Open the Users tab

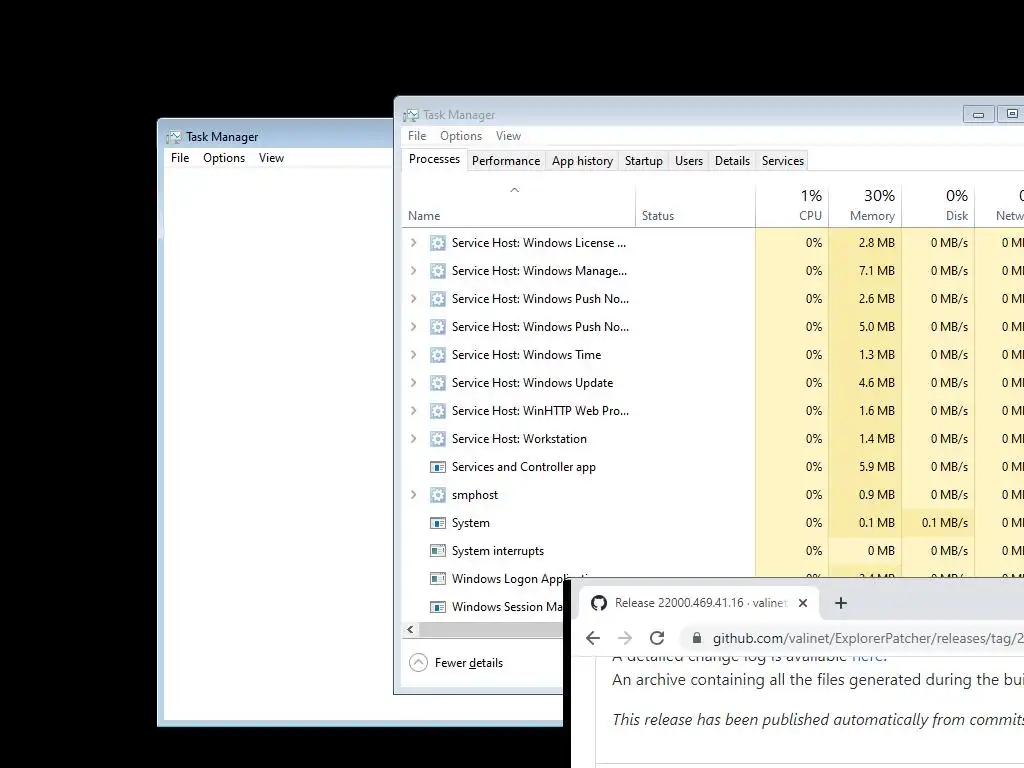pos(689,161)
